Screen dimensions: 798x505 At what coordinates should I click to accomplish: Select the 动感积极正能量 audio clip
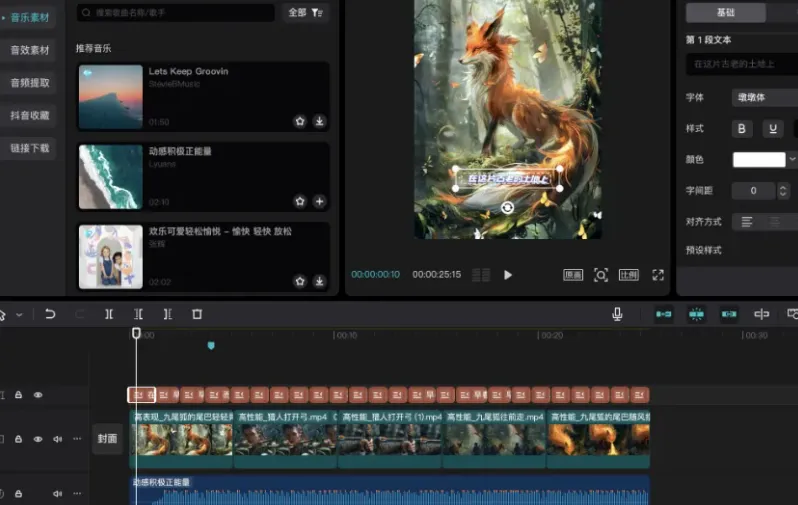390,491
